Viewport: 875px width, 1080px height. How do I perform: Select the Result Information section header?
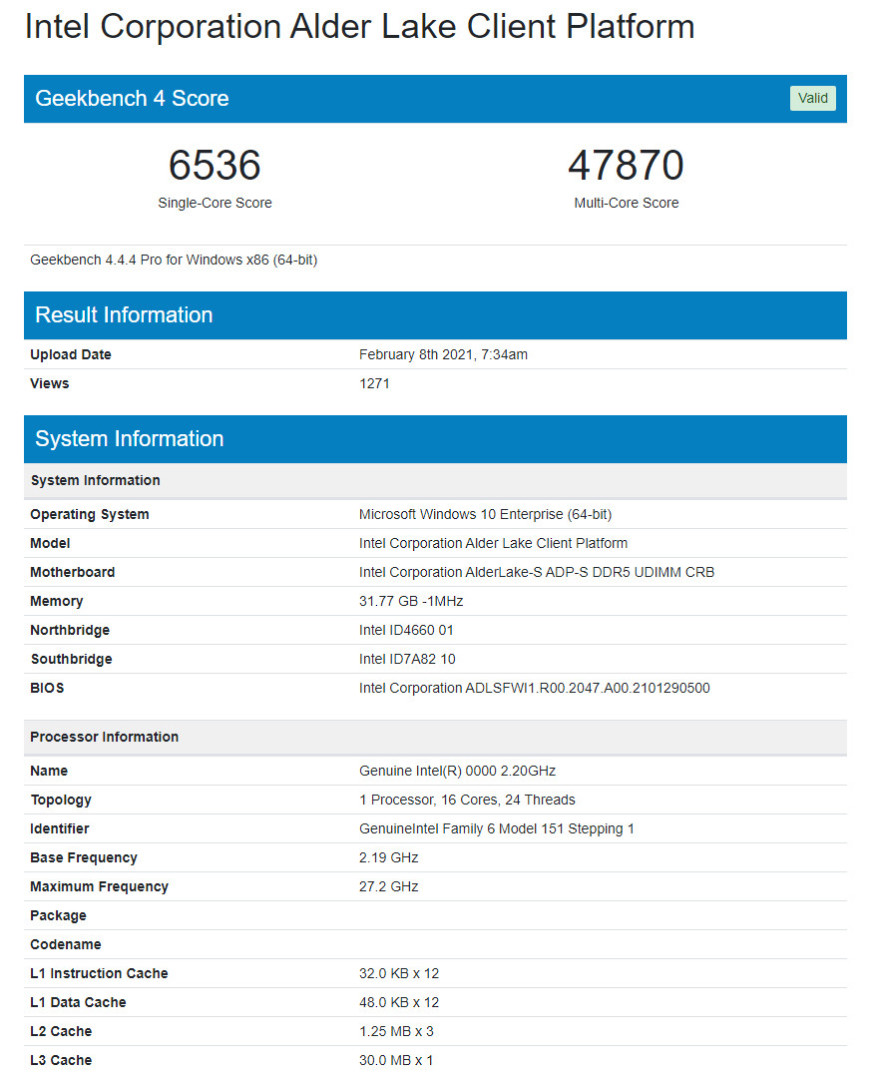124,315
